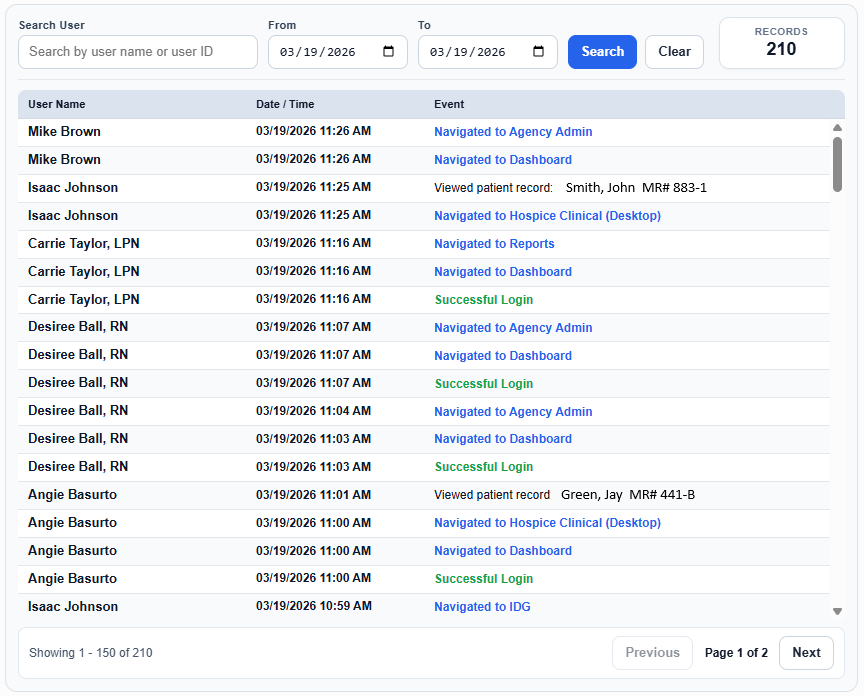This screenshot has height=696, width=864.
Task: Click the Date / Time column header
Action: [x=285, y=104]
